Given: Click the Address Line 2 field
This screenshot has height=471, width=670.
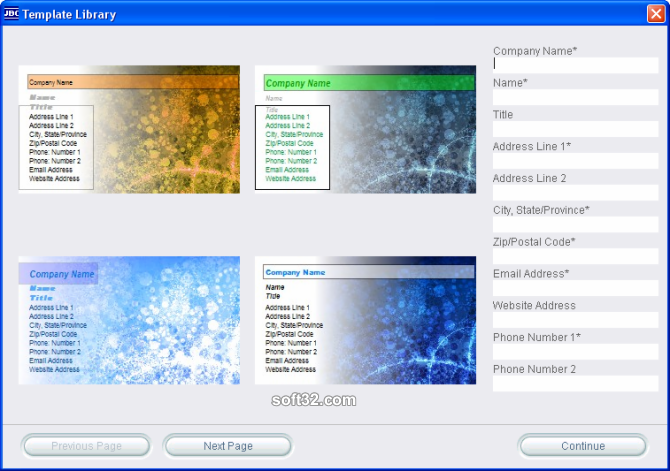Looking at the screenshot, I should coord(576,193).
